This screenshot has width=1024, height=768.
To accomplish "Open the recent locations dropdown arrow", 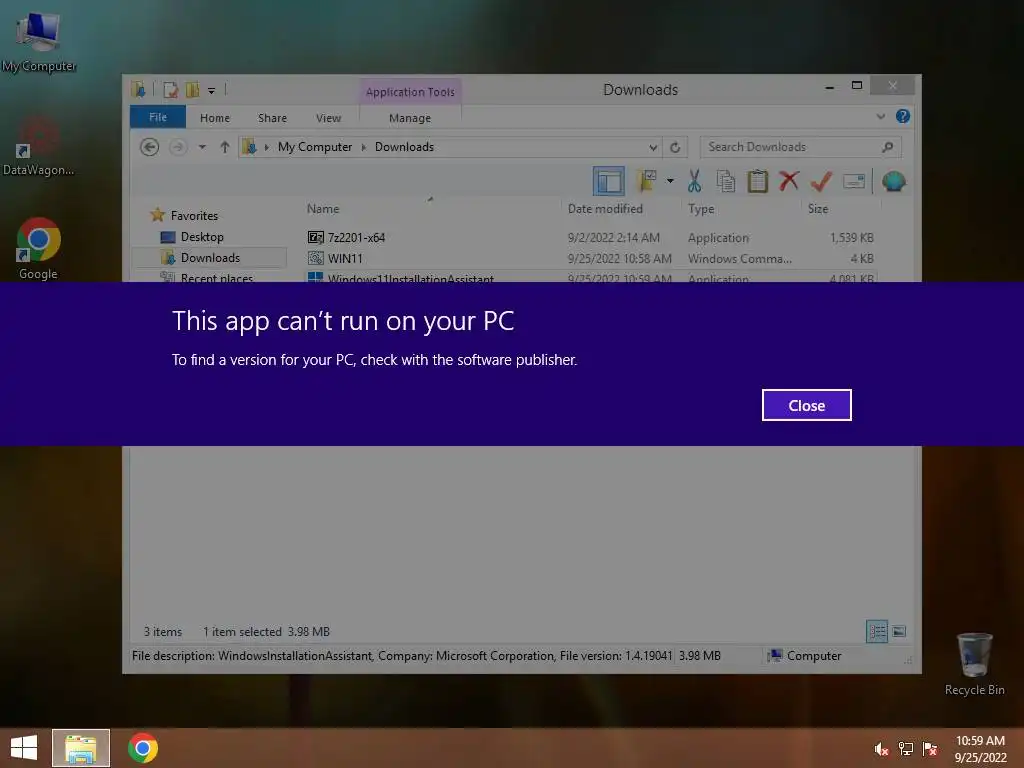I will tap(202, 147).
